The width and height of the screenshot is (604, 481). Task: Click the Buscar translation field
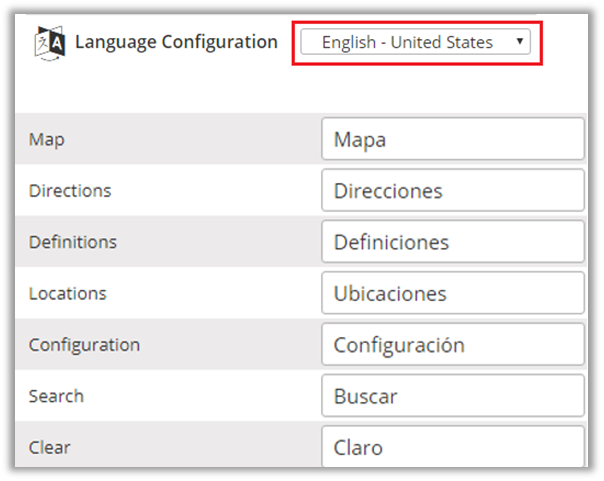452,396
